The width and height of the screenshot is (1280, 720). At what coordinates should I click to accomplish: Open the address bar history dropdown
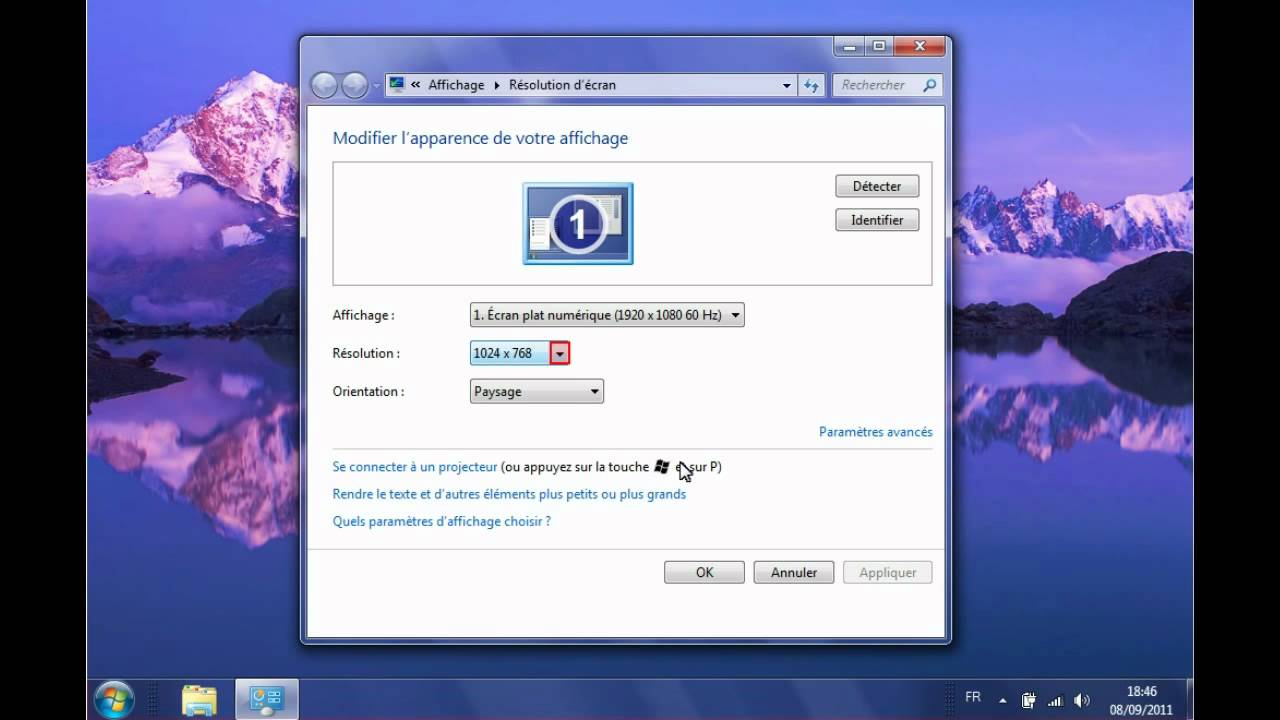pyautogui.click(x=787, y=86)
